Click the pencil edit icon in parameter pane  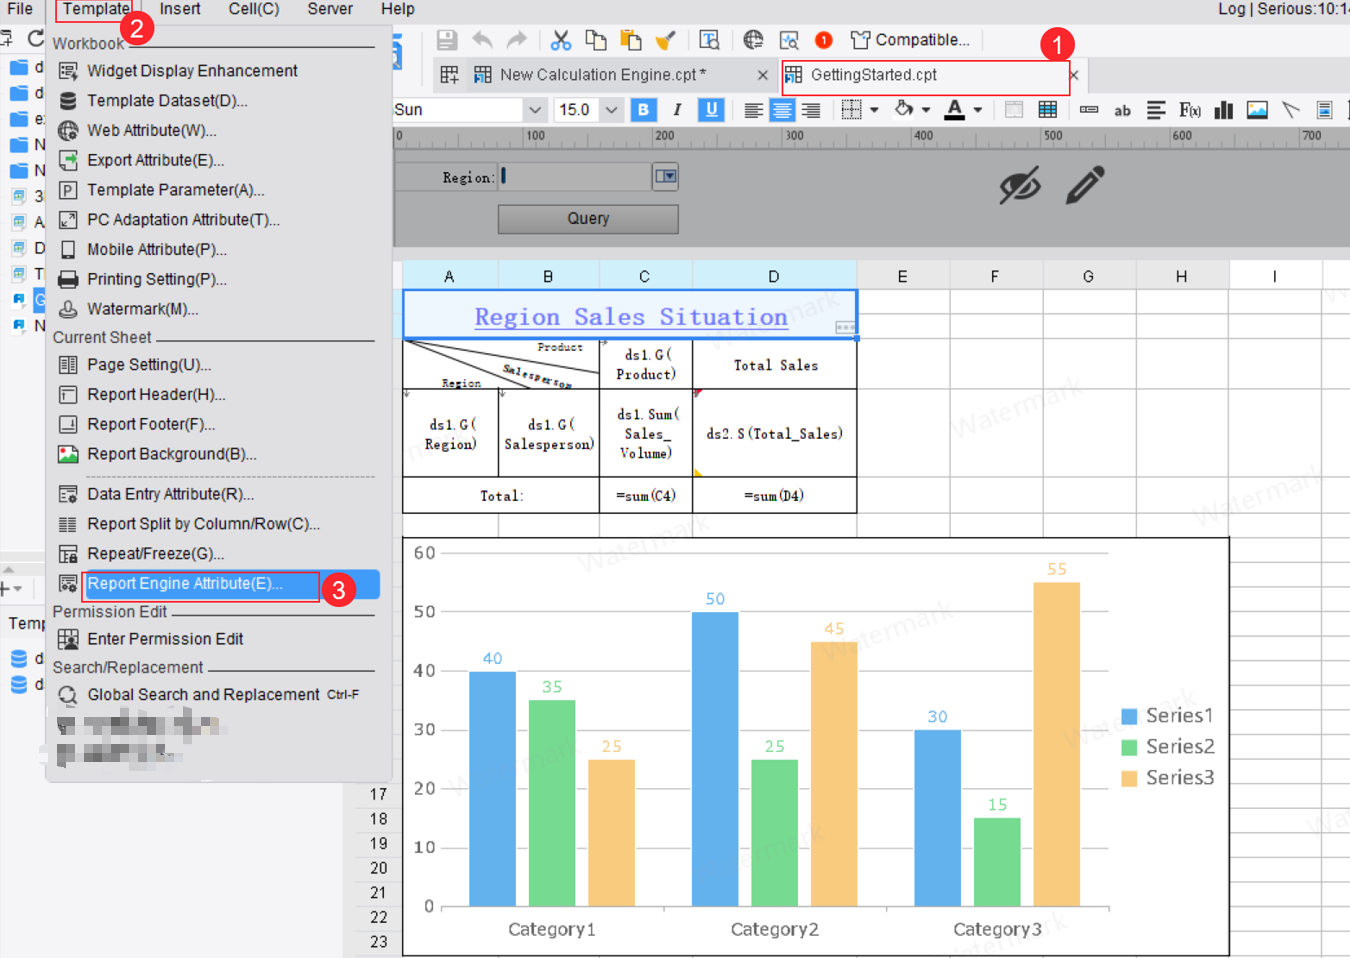pos(1085,185)
